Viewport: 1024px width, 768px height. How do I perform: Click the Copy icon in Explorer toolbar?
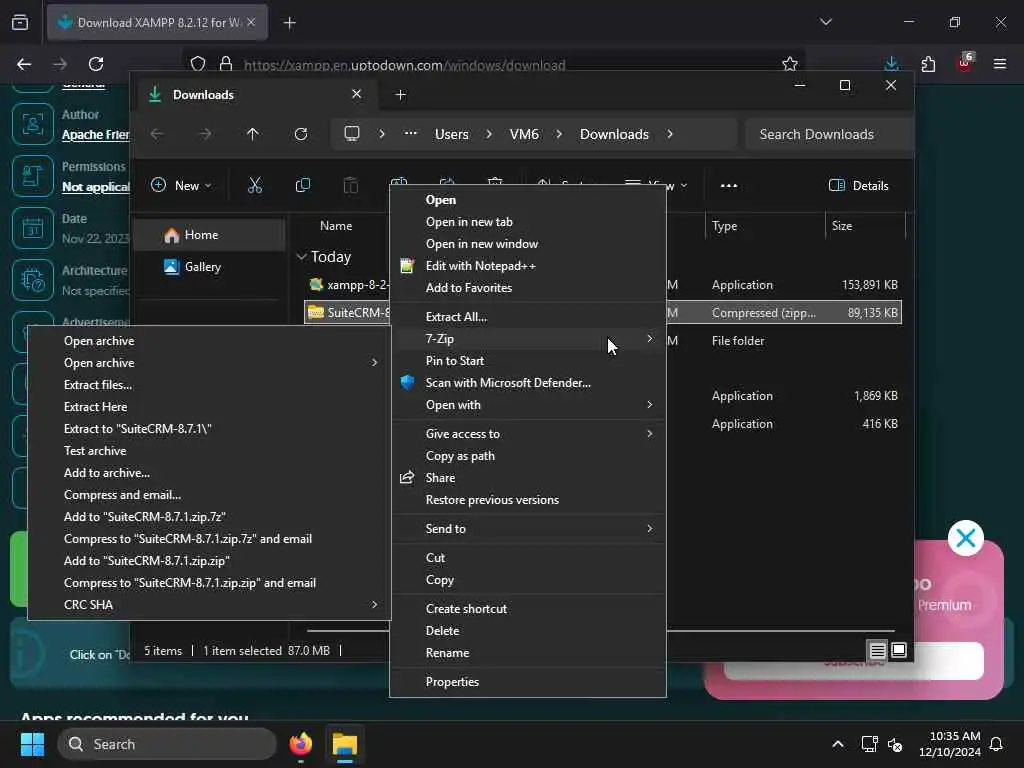tap(302, 185)
